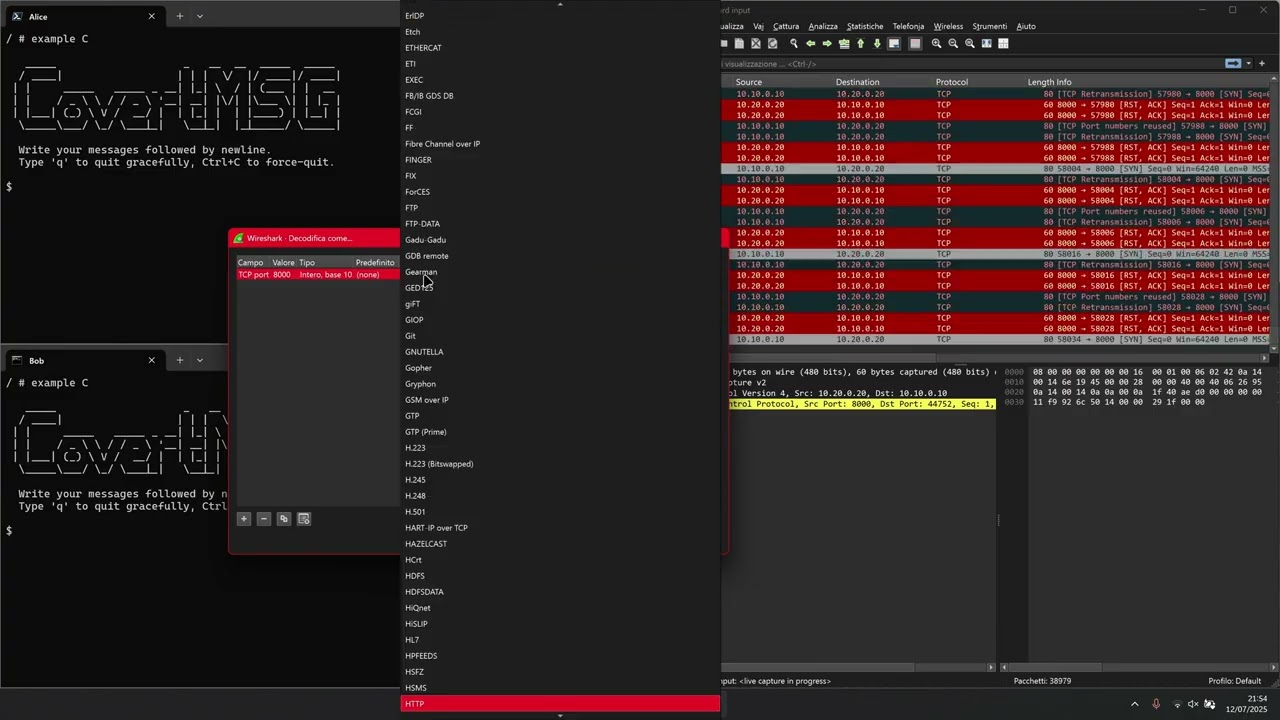
Task: Clear all Decode As entries icon
Action: [304, 519]
